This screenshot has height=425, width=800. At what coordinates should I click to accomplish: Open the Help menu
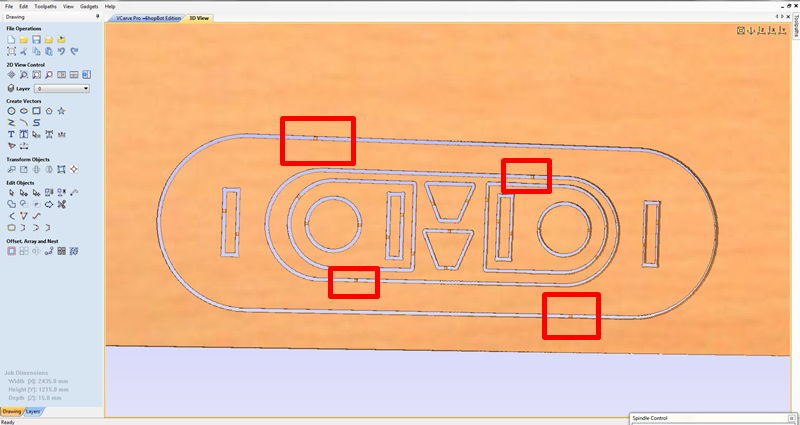point(110,7)
